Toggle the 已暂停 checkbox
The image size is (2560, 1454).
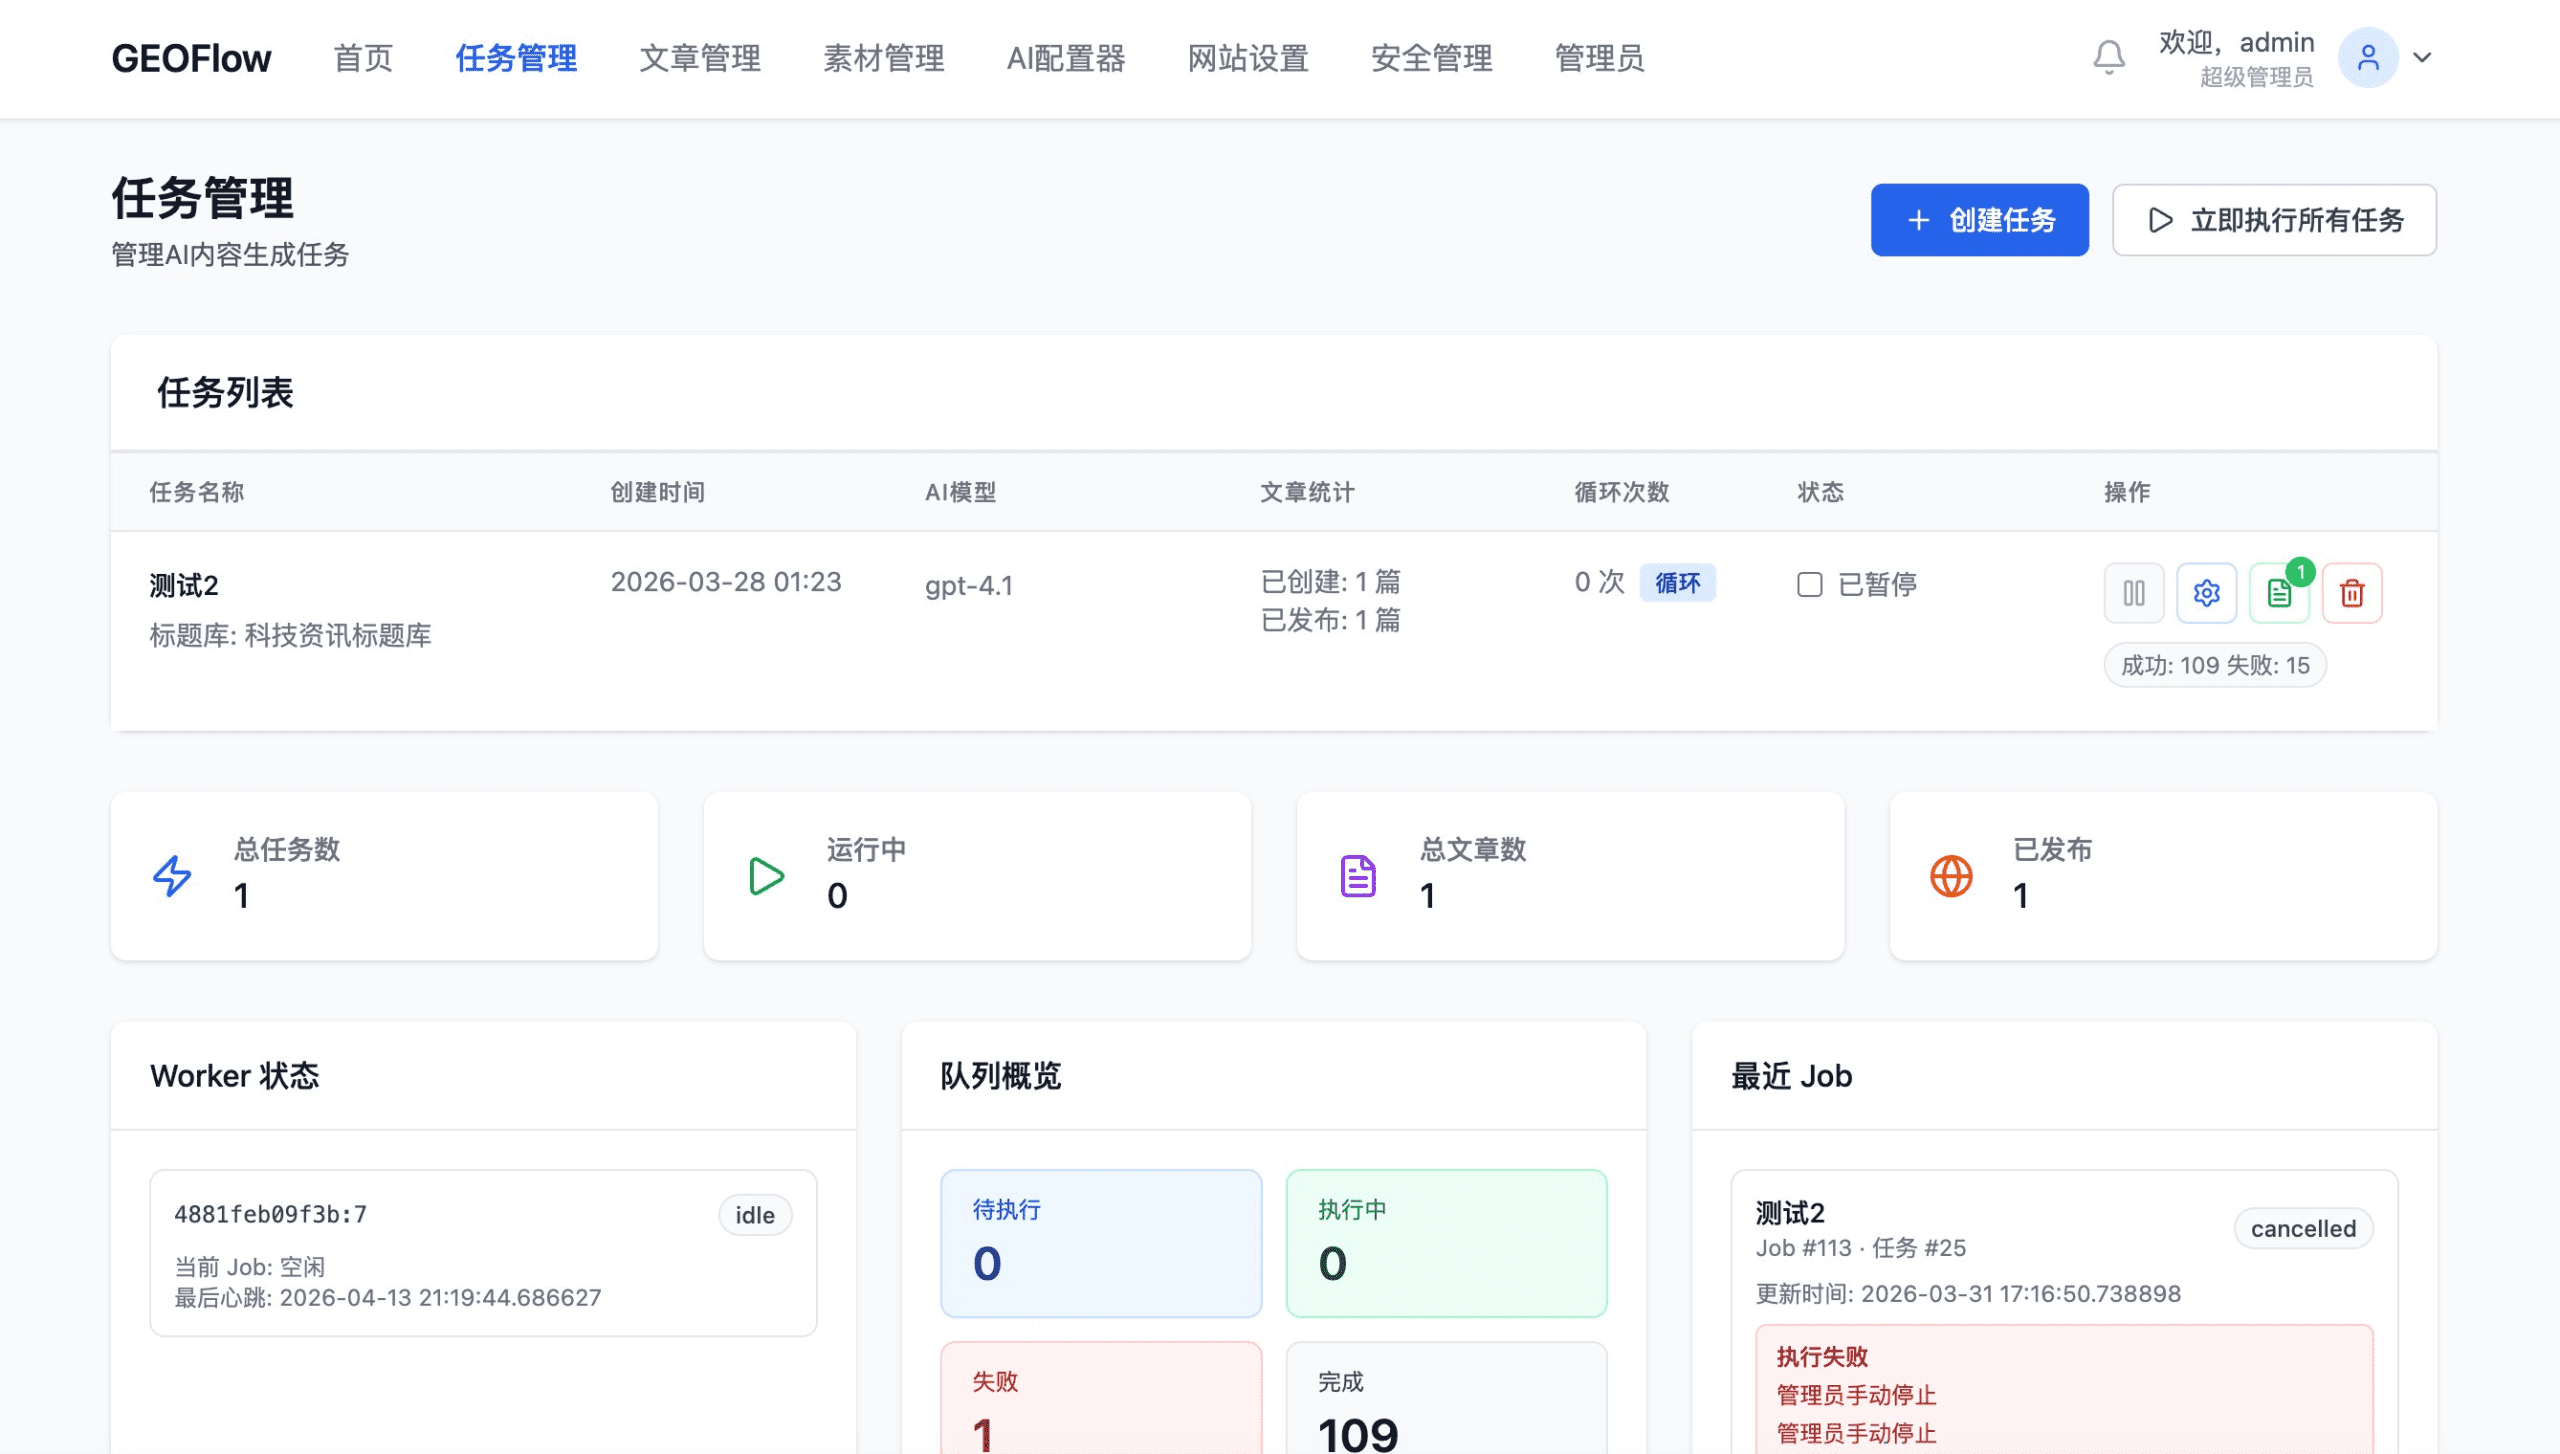click(1809, 584)
